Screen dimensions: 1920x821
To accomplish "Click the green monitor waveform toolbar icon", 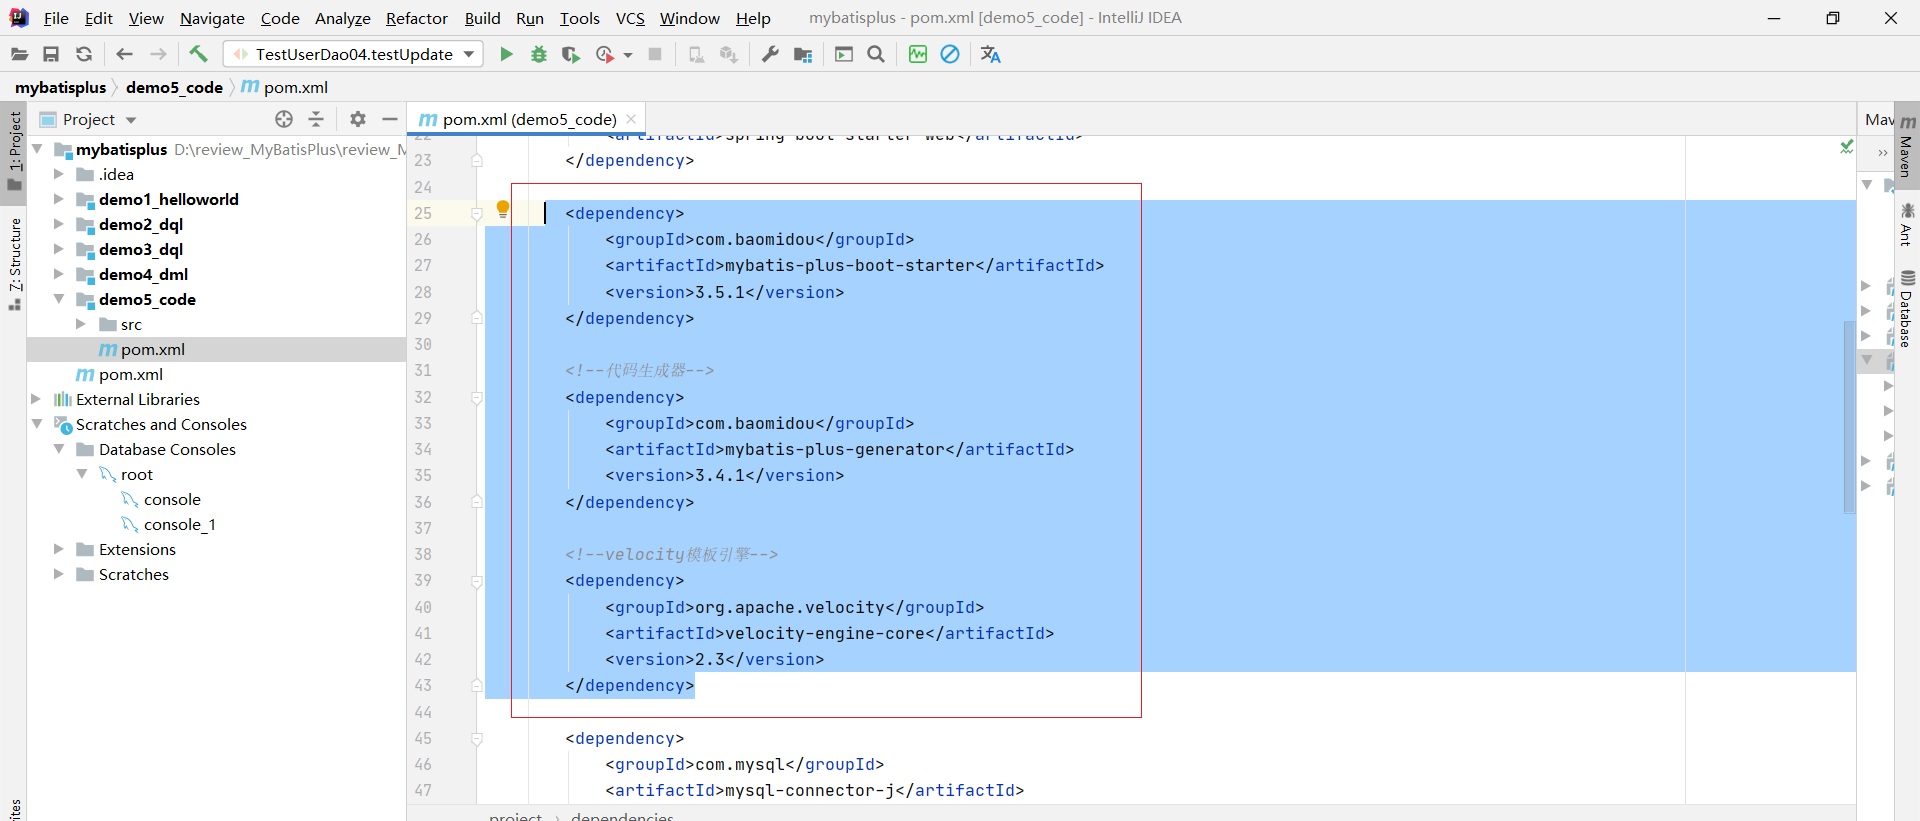I will point(918,54).
